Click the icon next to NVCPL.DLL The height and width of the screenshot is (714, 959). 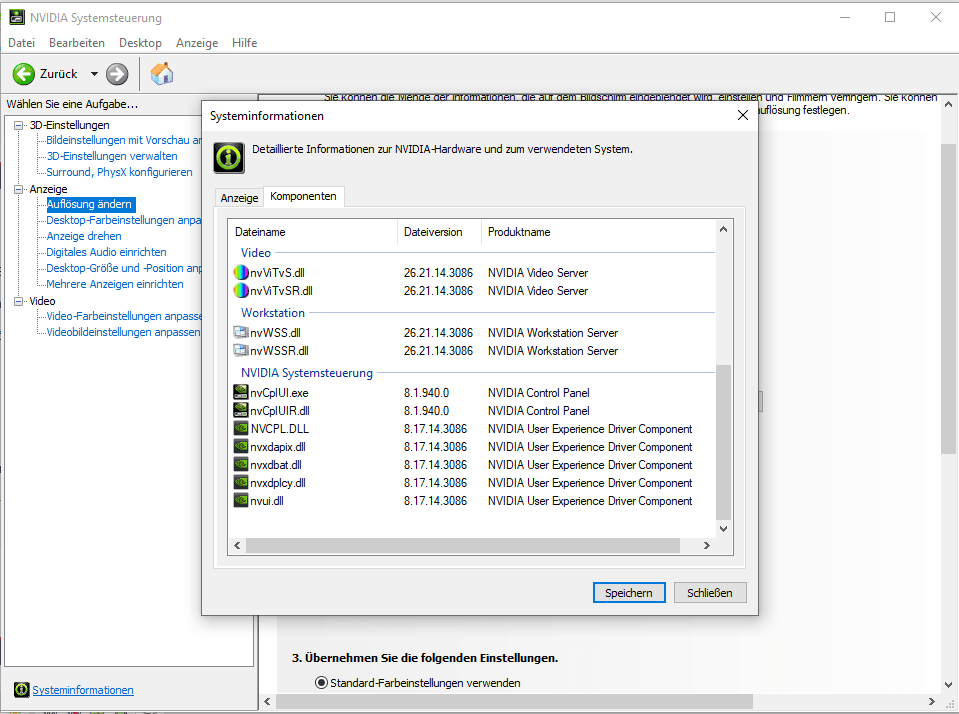(x=241, y=428)
